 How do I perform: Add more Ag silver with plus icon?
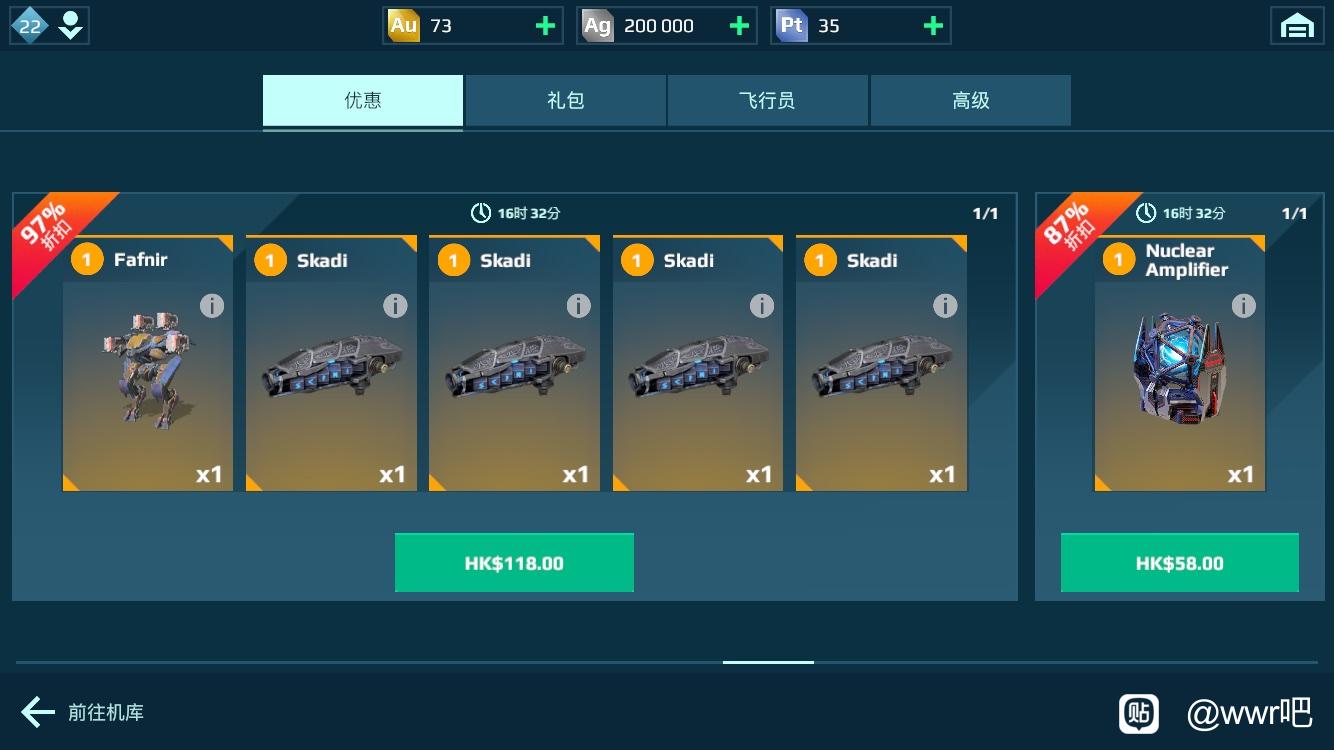(739, 26)
